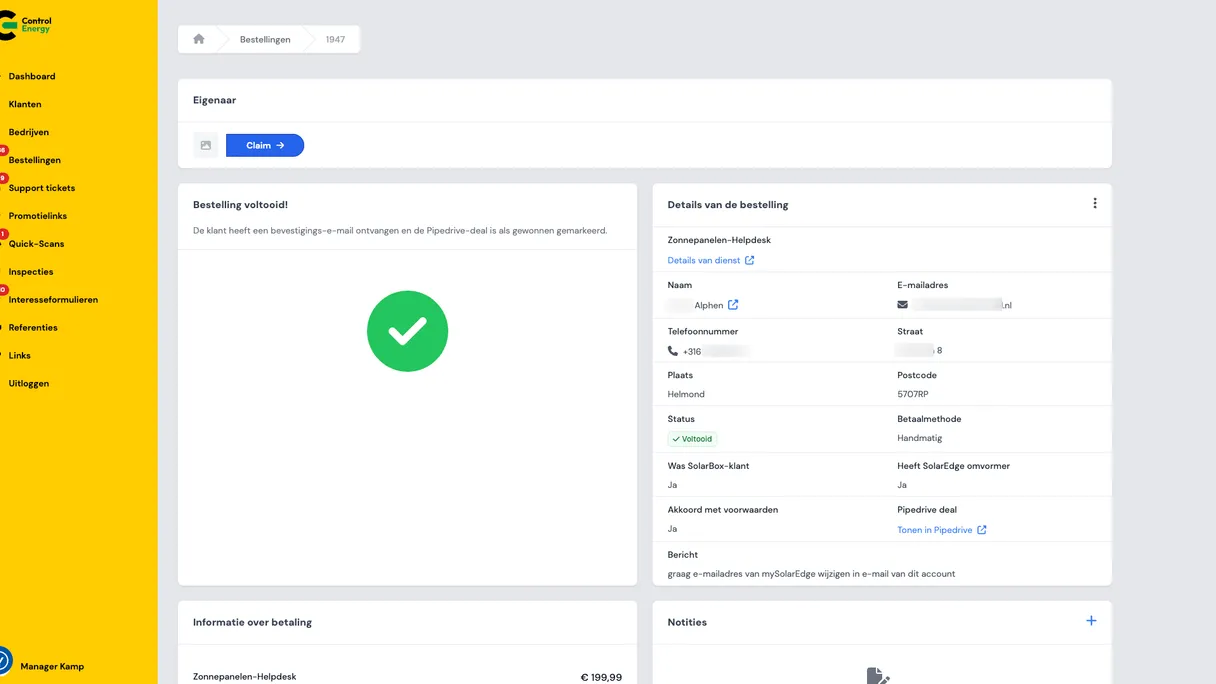Click the price € 199,99
1216x684 pixels.
(601, 677)
